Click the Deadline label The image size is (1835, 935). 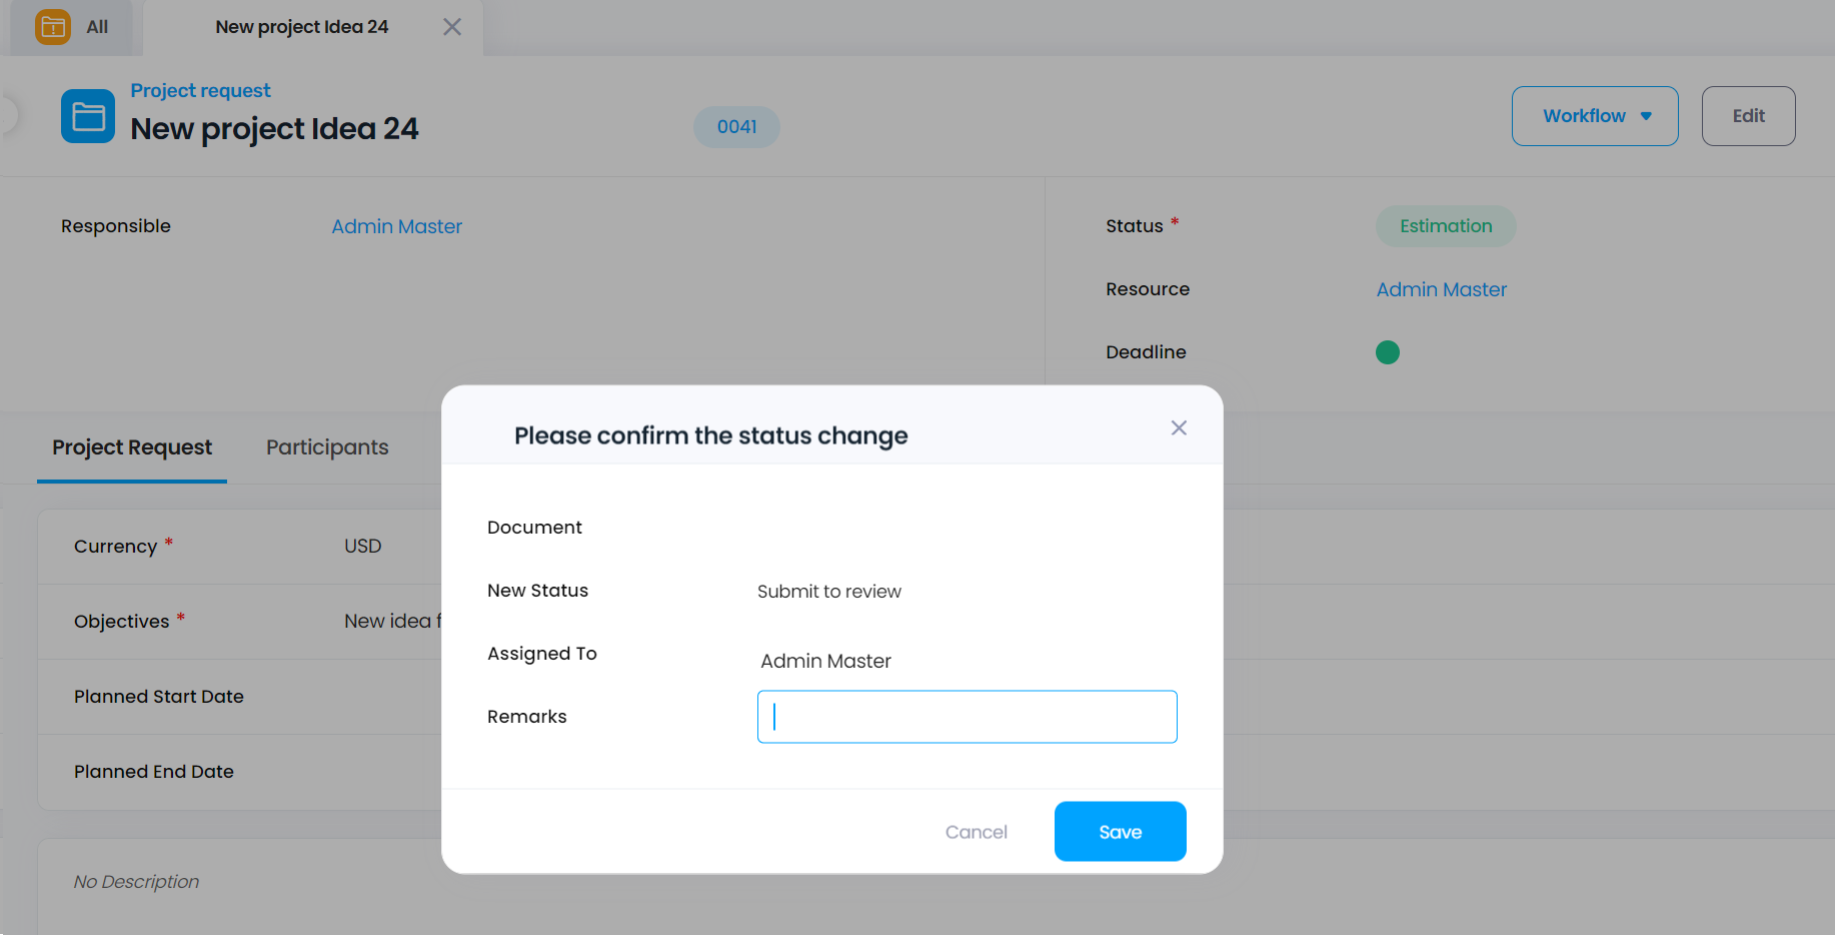1146,352
